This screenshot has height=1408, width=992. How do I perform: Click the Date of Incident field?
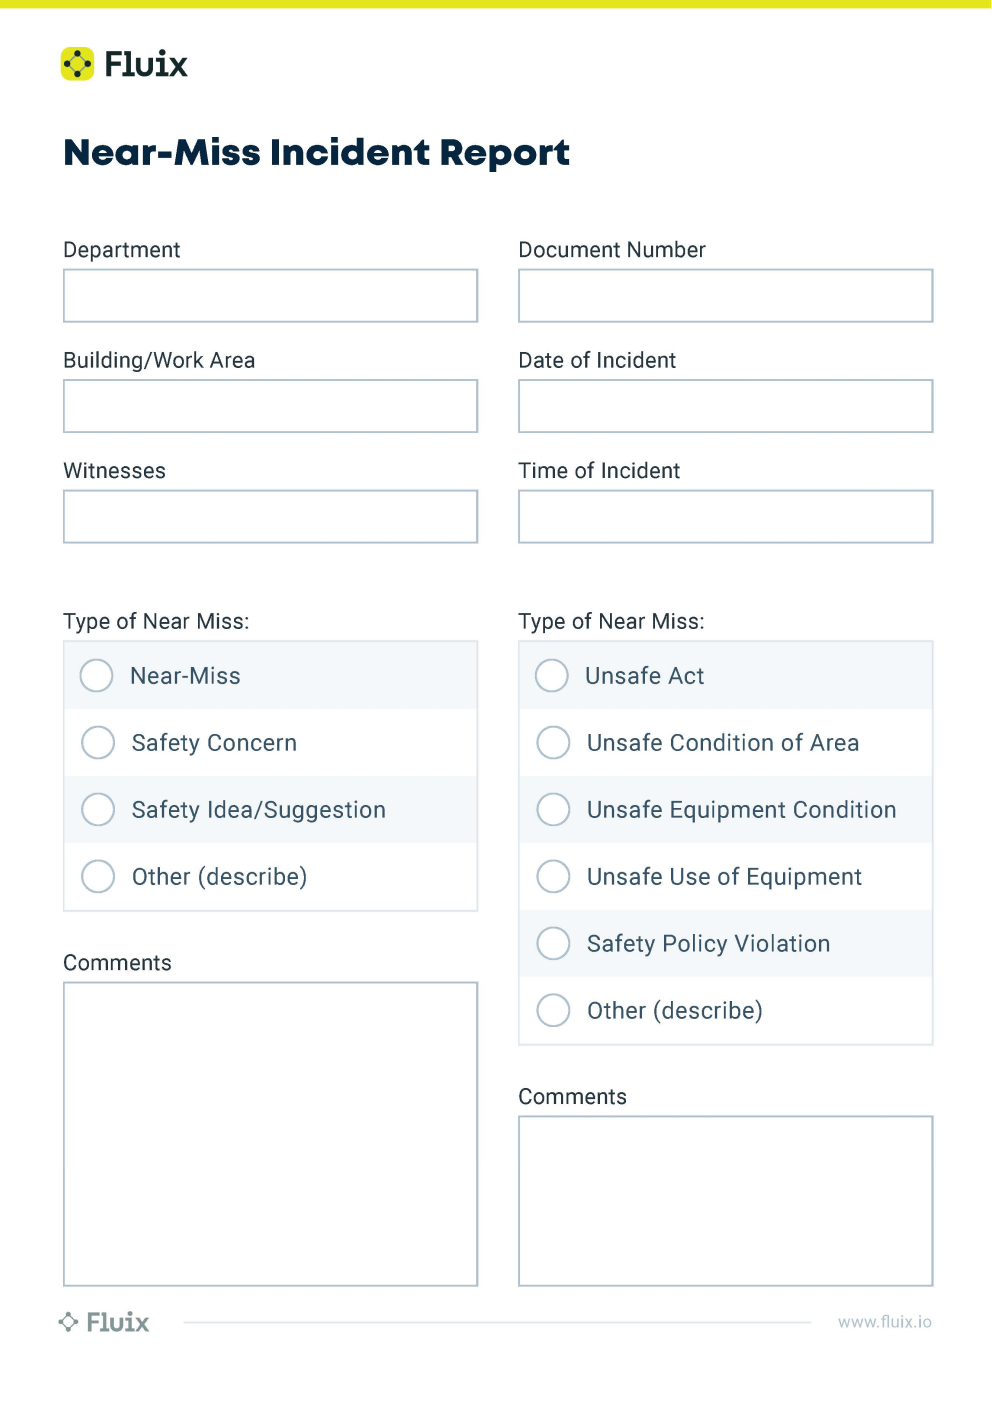pyautogui.click(x=725, y=406)
